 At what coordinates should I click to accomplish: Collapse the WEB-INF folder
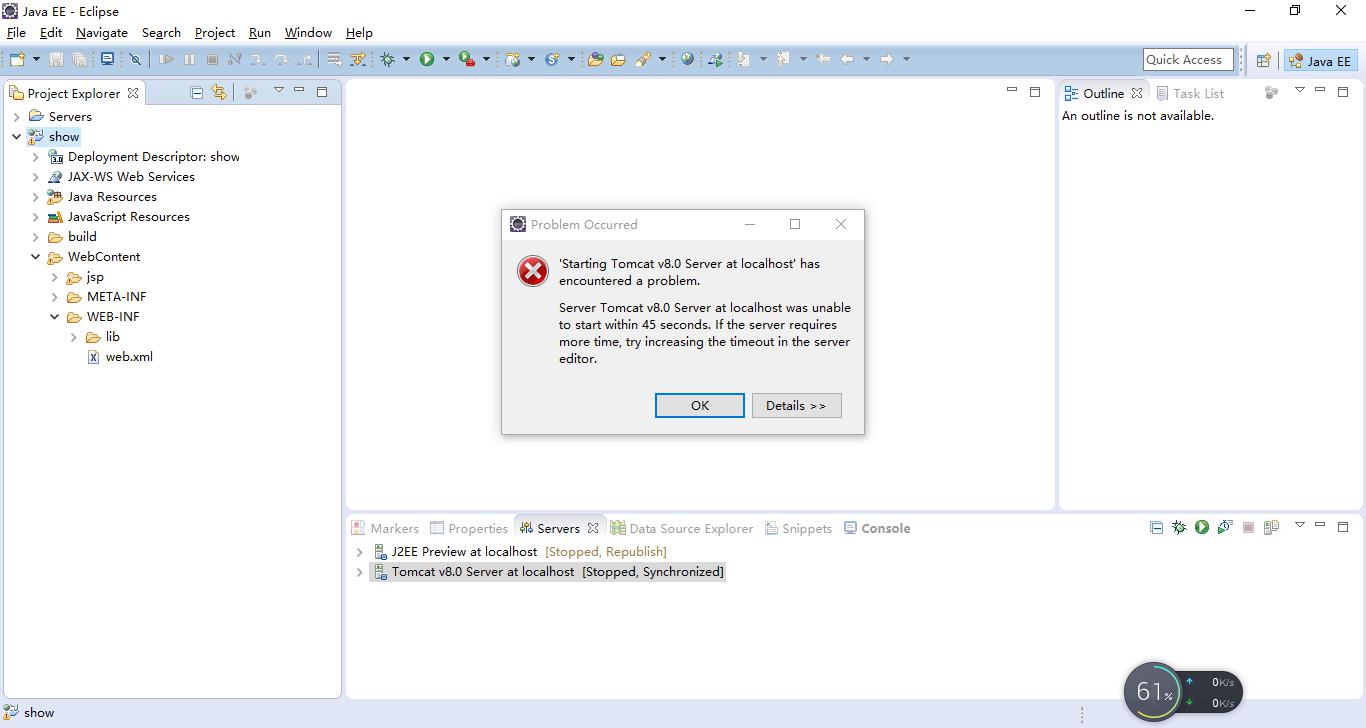(x=54, y=317)
